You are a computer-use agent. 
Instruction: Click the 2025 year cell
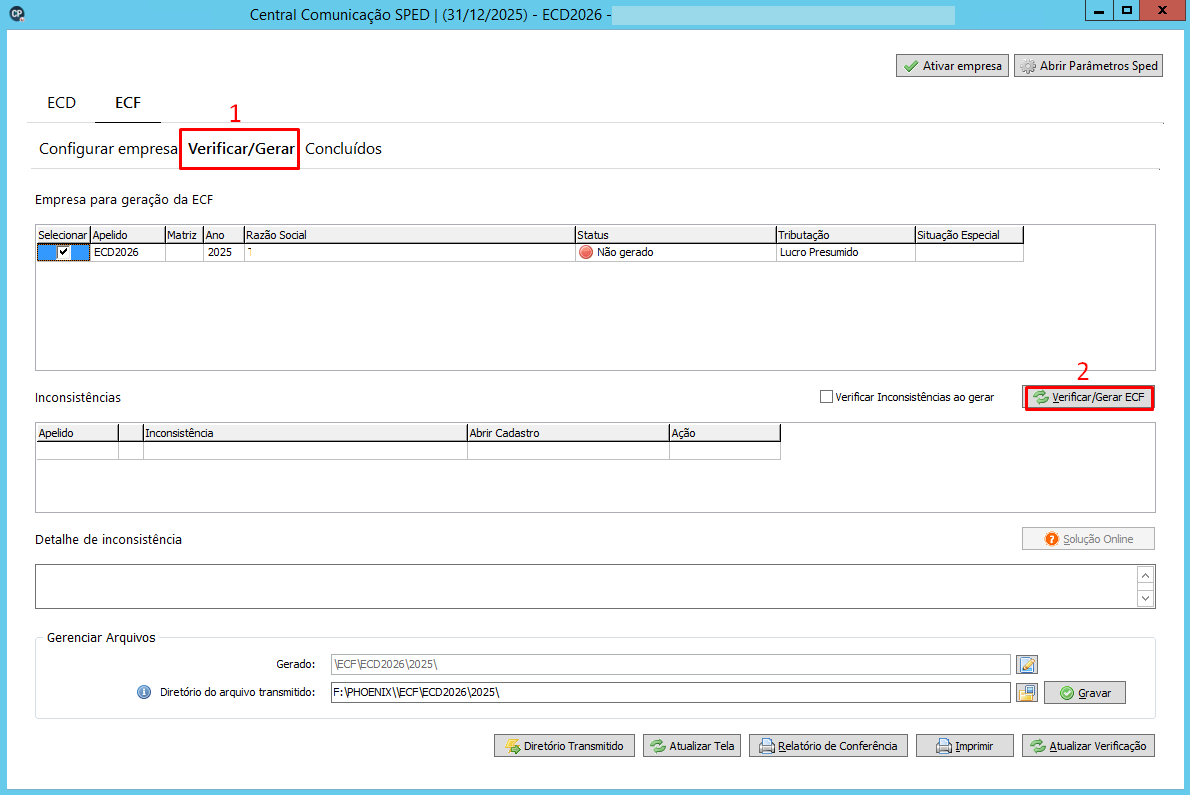[x=223, y=253]
